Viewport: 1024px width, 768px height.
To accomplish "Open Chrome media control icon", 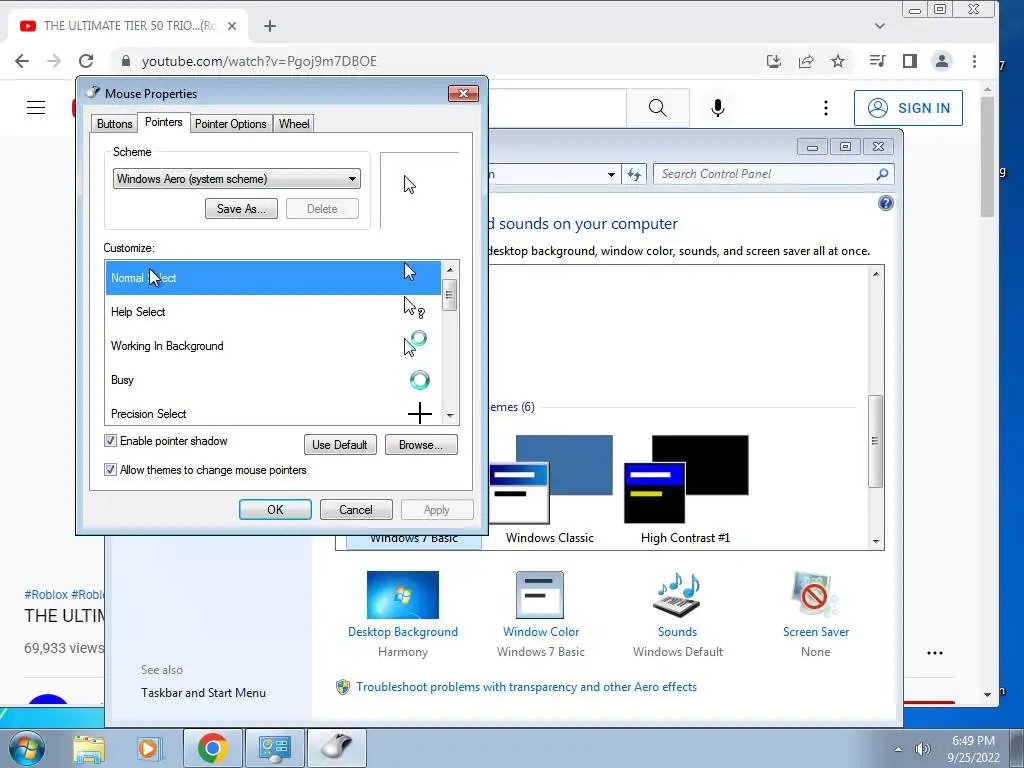I will pos(878,61).
